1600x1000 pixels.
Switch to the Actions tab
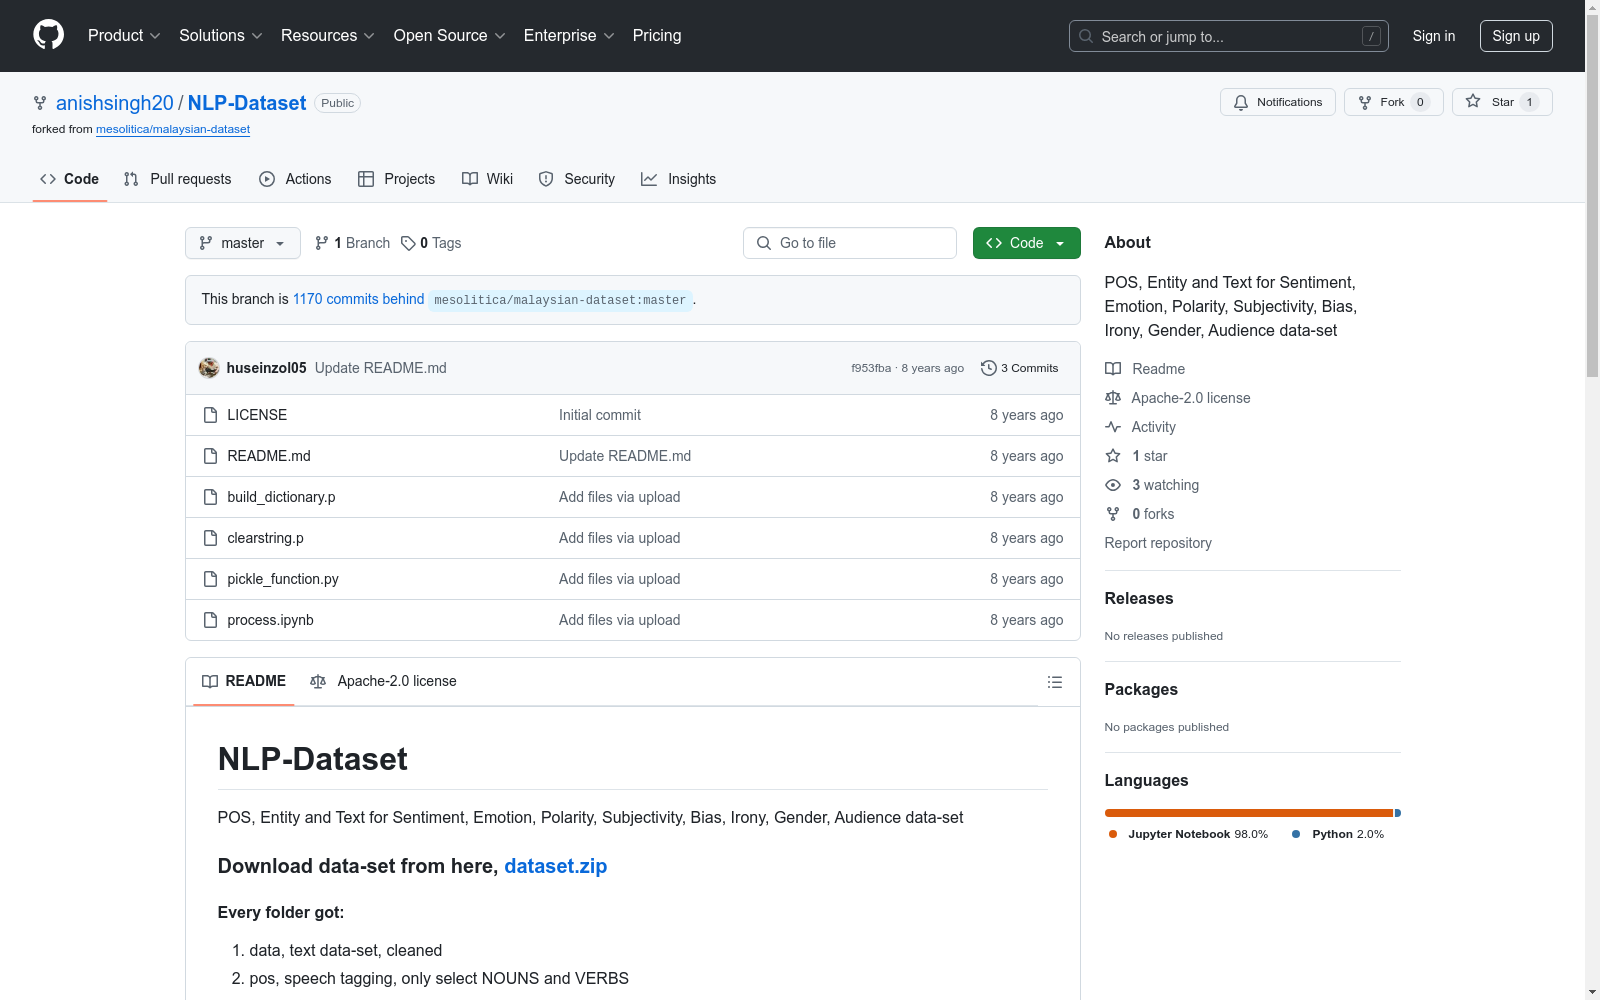pyautogui.click(x=295, y=179)
